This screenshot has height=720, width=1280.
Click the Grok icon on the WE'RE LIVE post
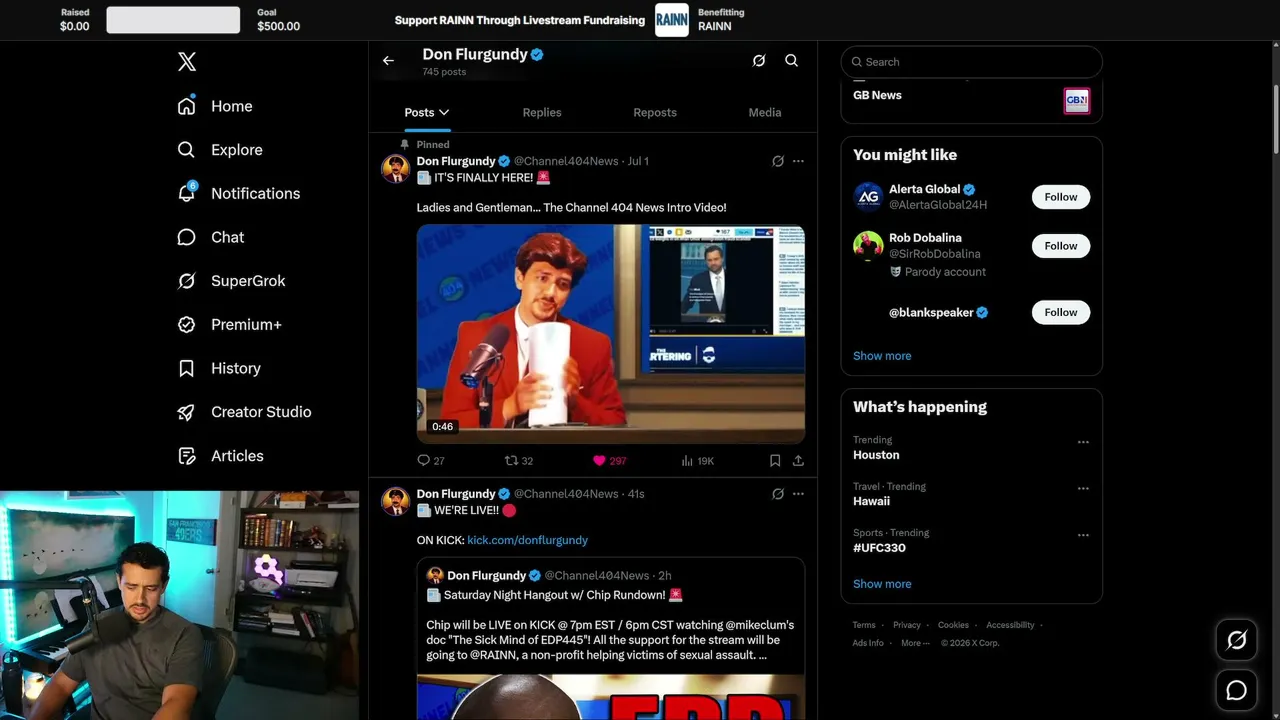778,494
